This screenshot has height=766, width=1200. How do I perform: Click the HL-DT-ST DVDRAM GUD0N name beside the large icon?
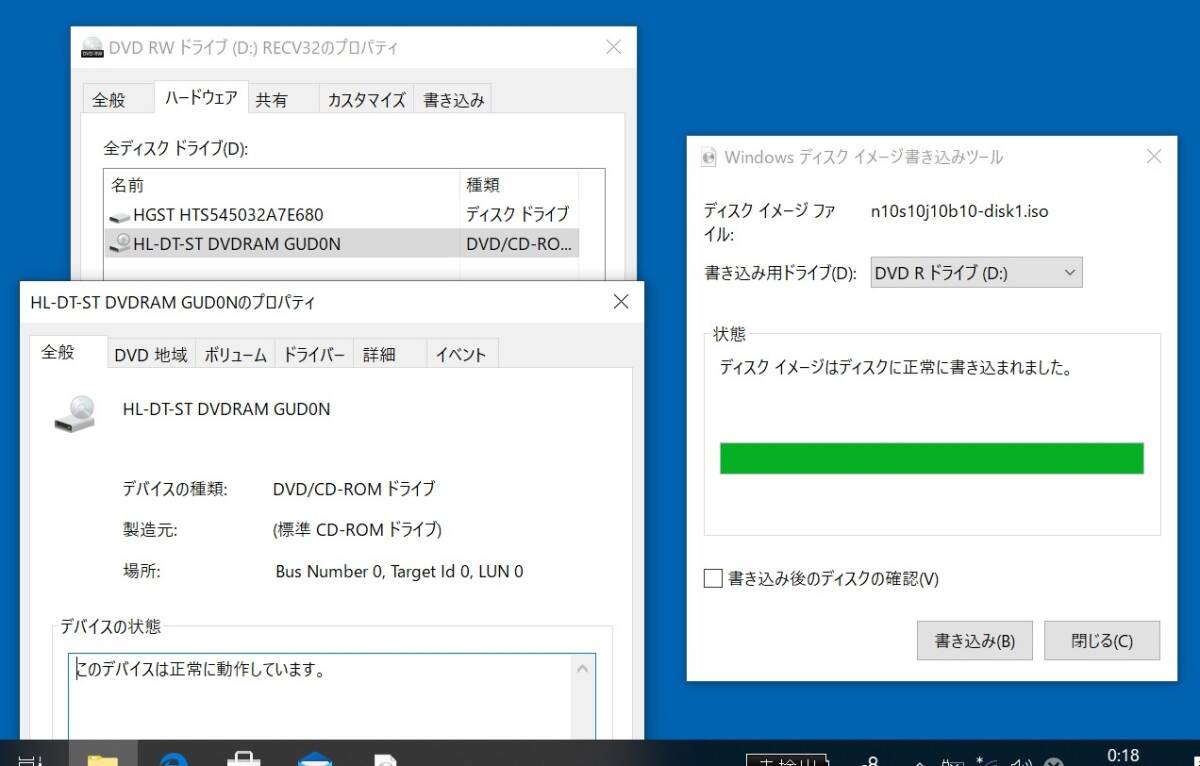click(226, 409)
